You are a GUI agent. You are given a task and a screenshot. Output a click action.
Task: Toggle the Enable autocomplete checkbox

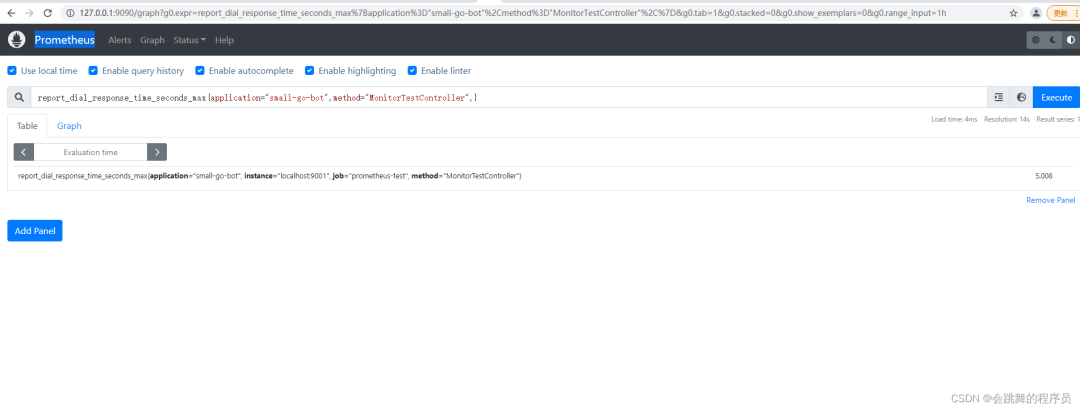coord(200,70)
